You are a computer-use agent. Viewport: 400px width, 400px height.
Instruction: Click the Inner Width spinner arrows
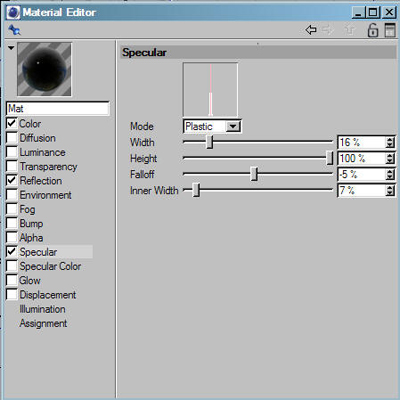tap(390, 190)
